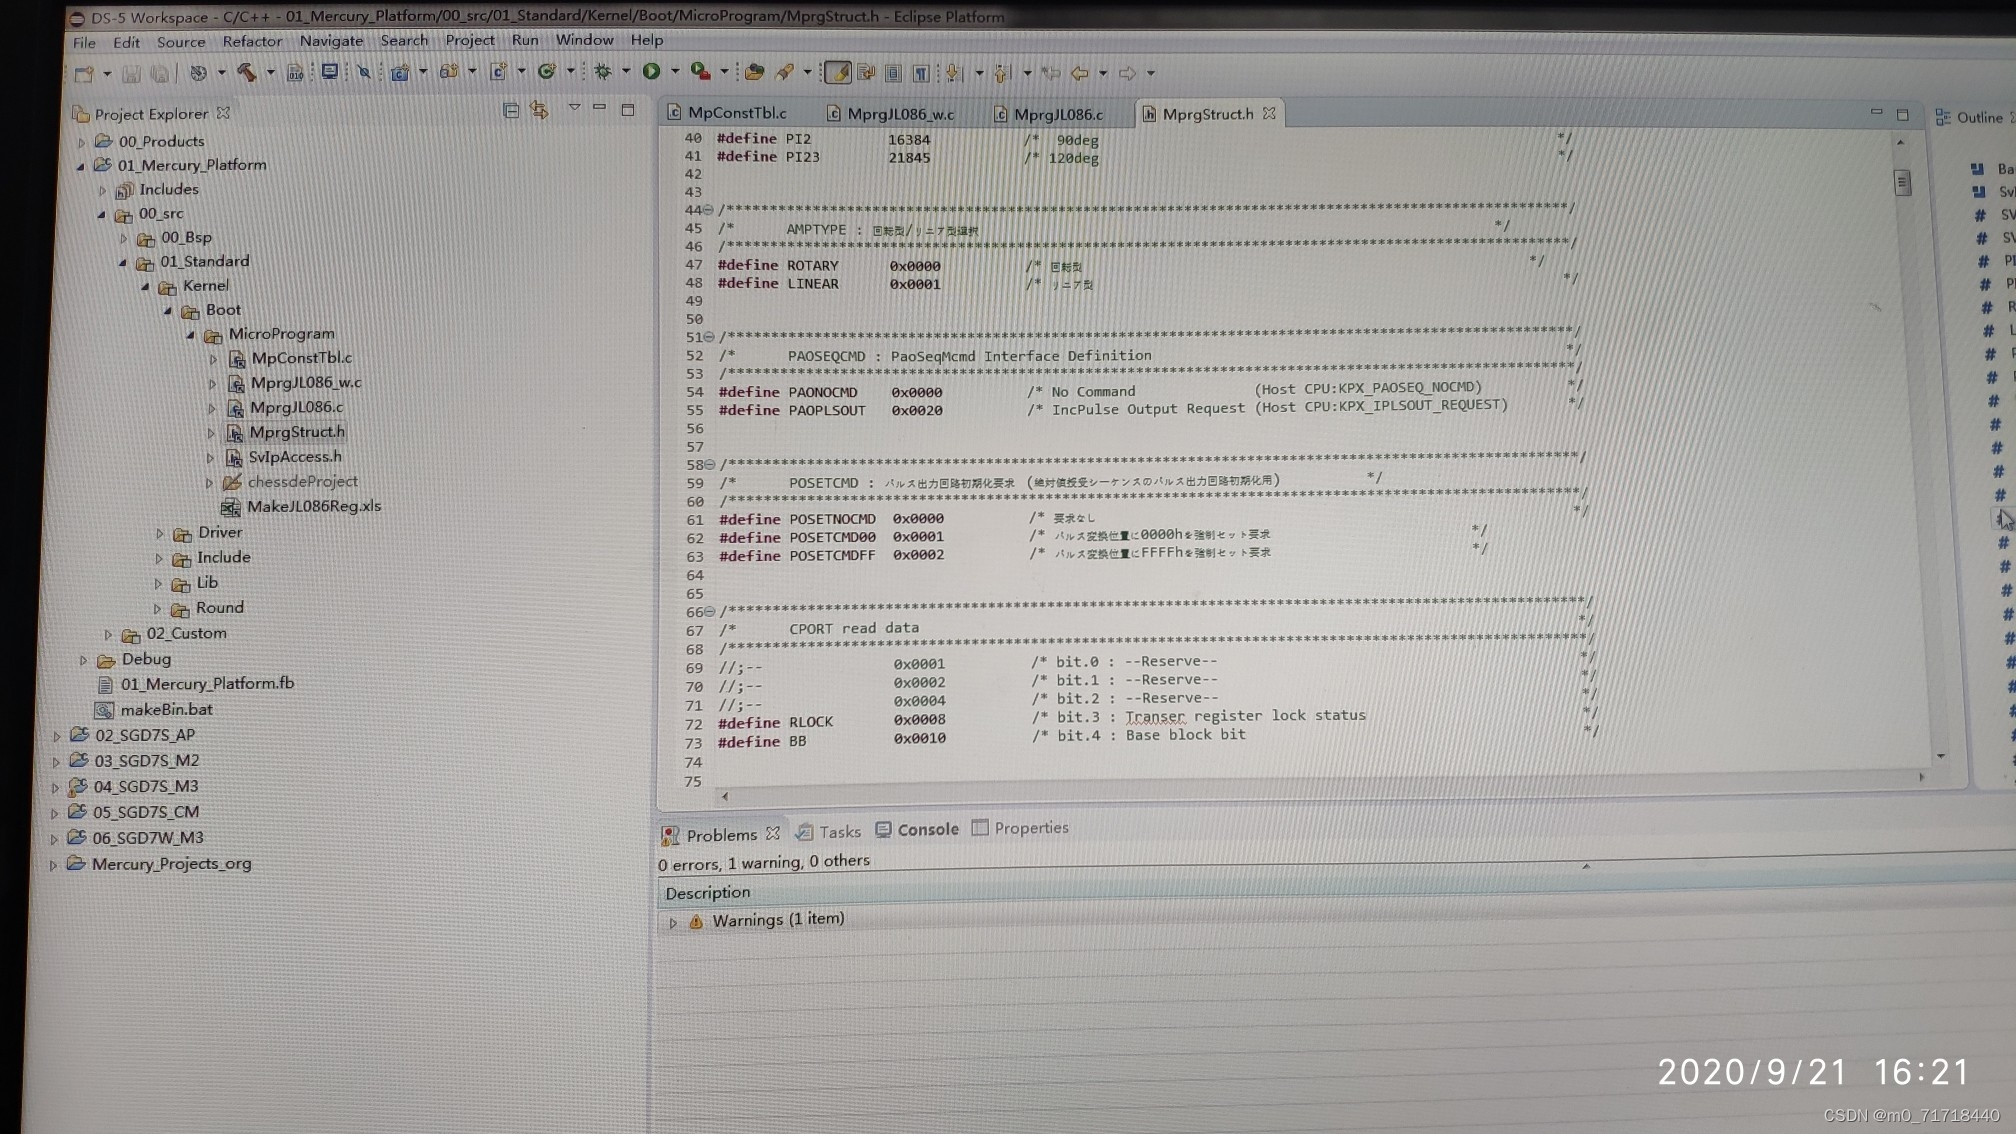This screenshot has height=1134, width=2016.
Task: Fold comment block at line 58
Action: (x=710, y=465)
